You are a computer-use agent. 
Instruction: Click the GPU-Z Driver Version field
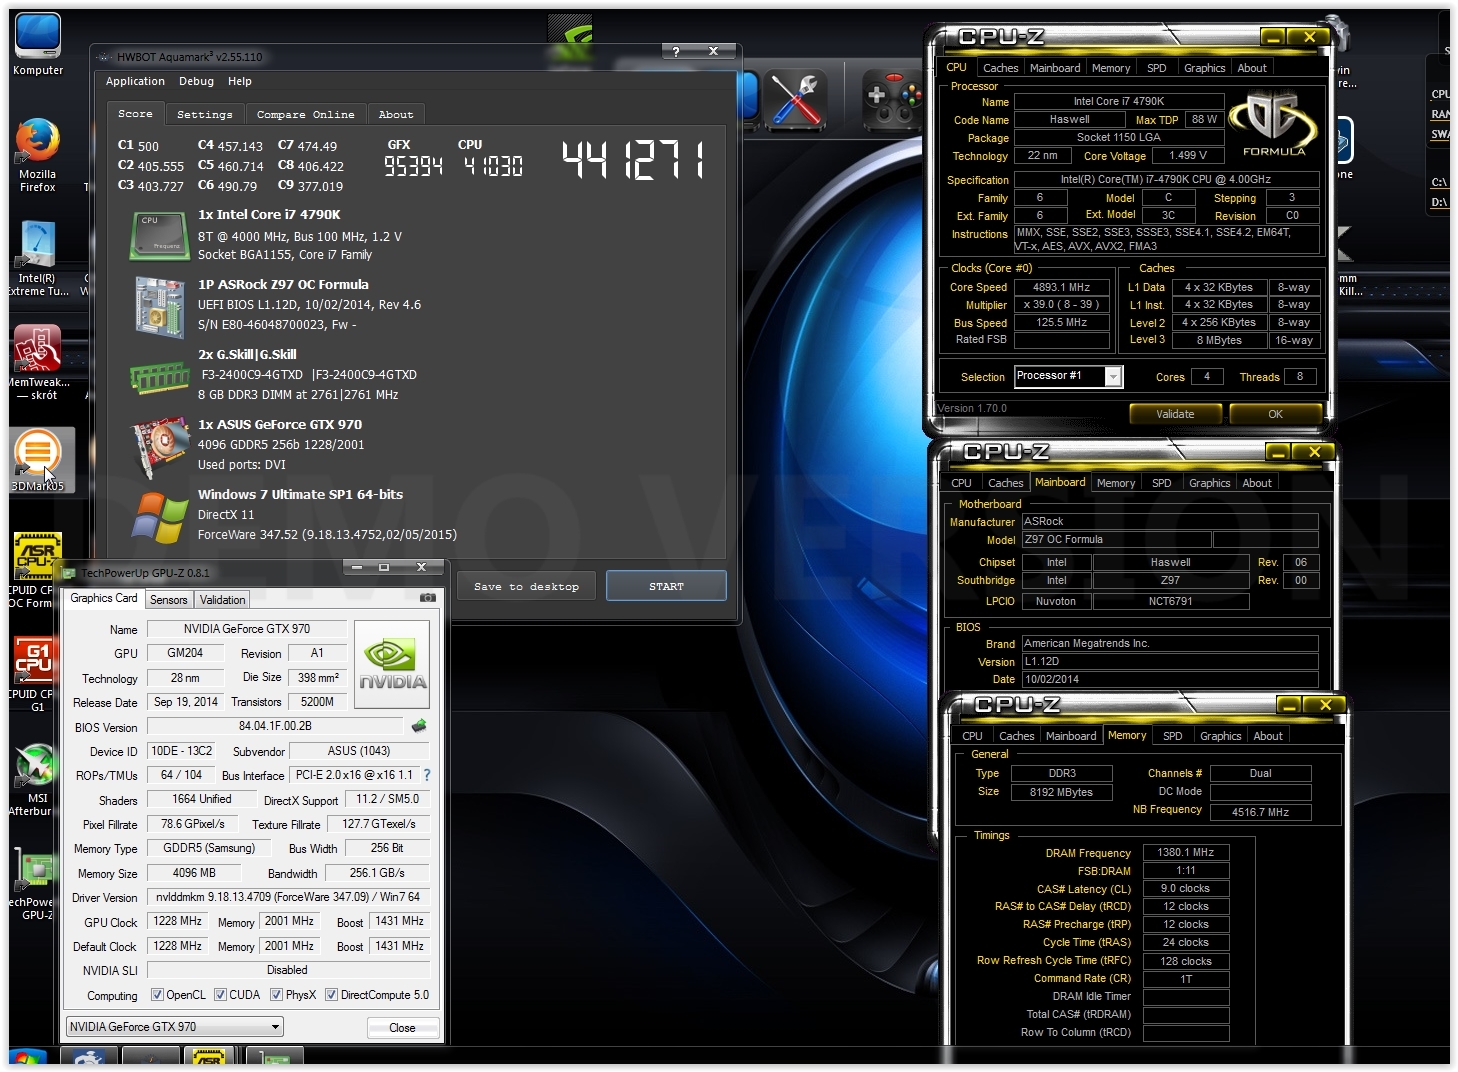pos(288,897)
